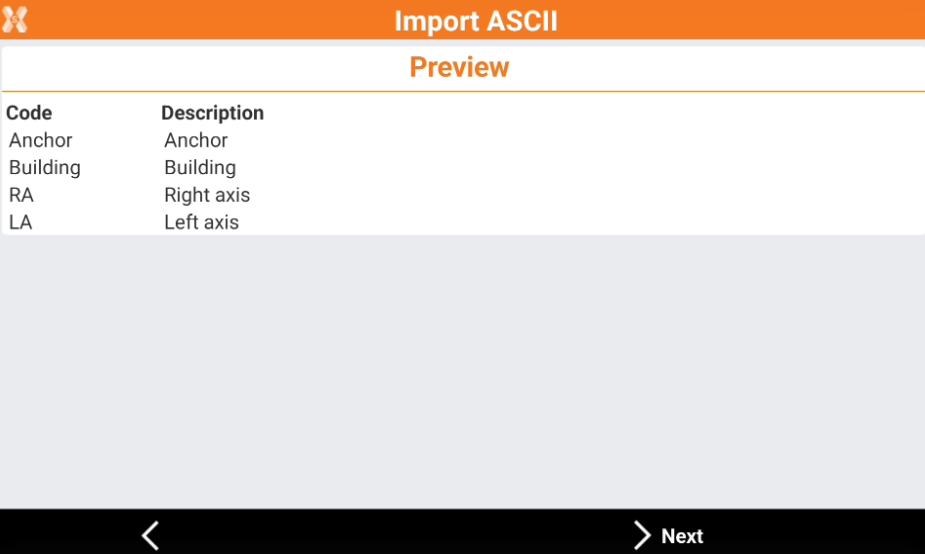Screen dimensions: 925x554
Task: Click the orange divider line under Preview
Action: [460, 92]
